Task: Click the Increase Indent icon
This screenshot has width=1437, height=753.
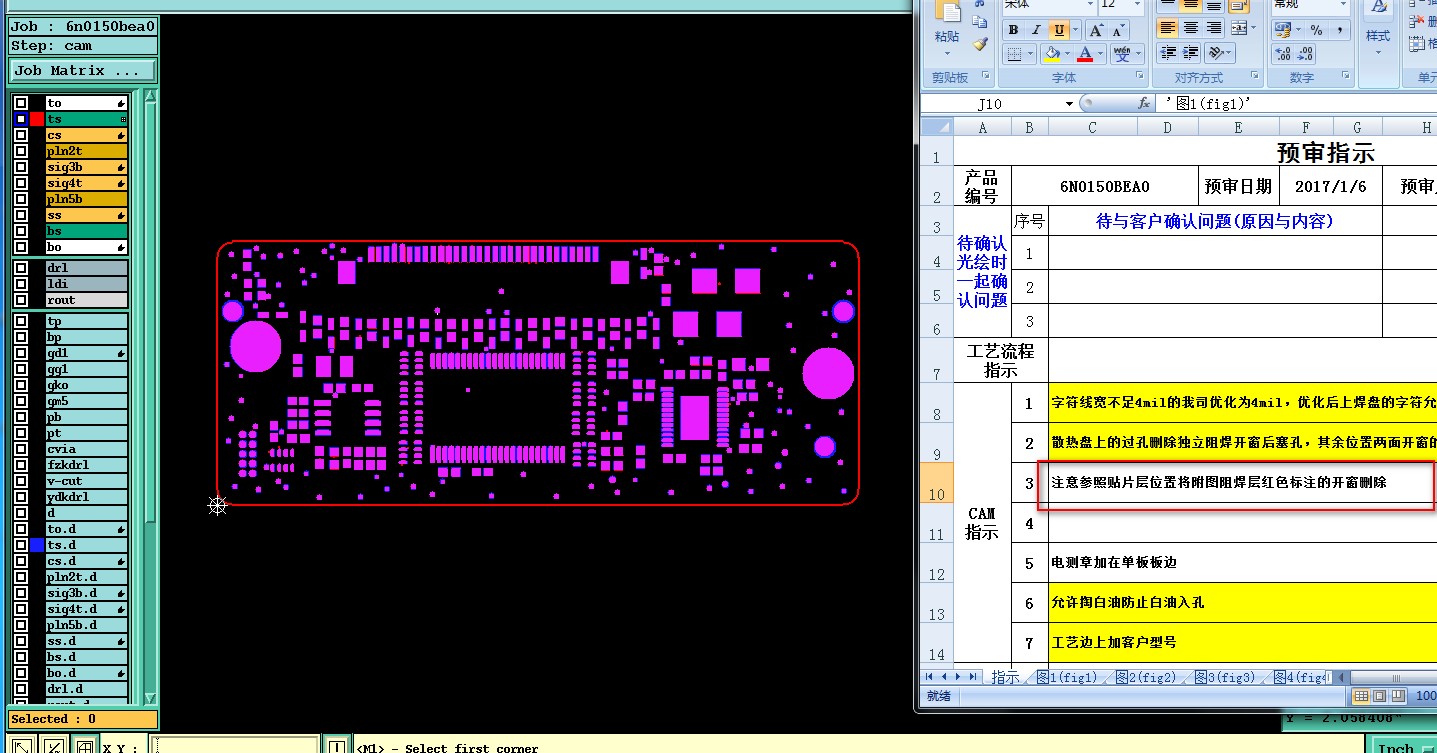Action: click(1190, 54)
